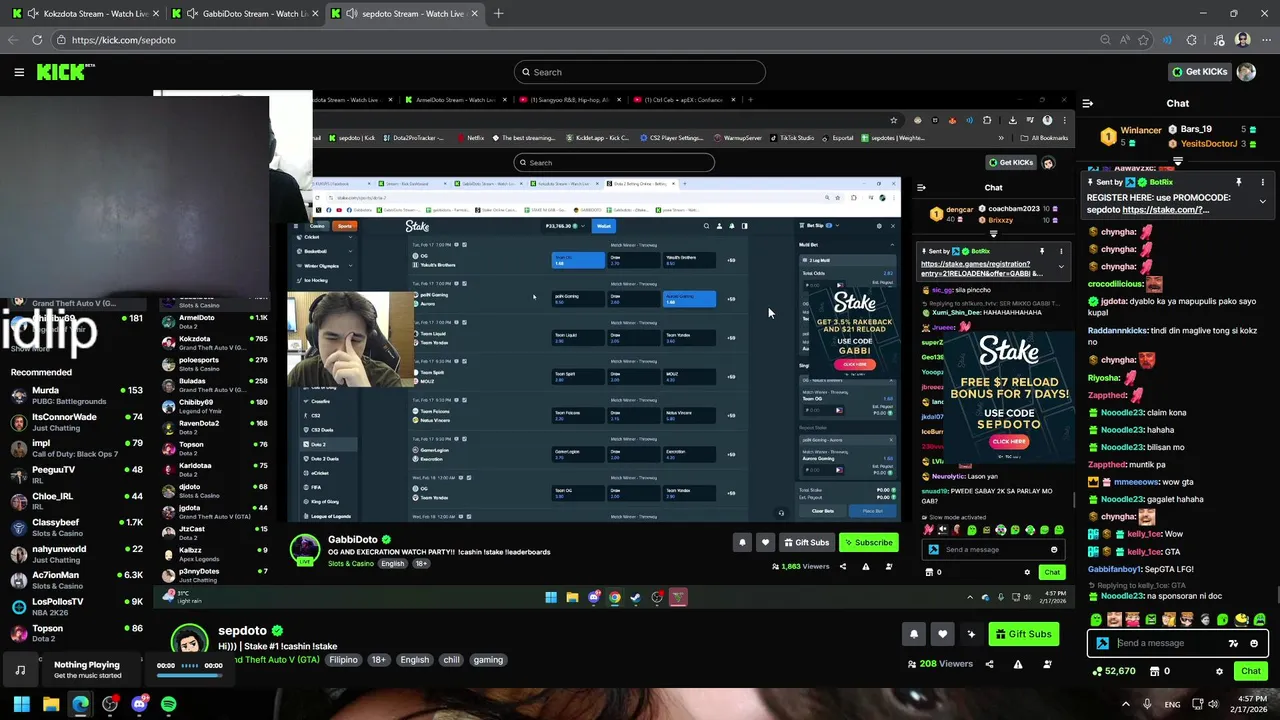This screenshot has height=720, width=1280.
Task: Open the Kick hamburger sidebar menu
Action: coord(19,72)
